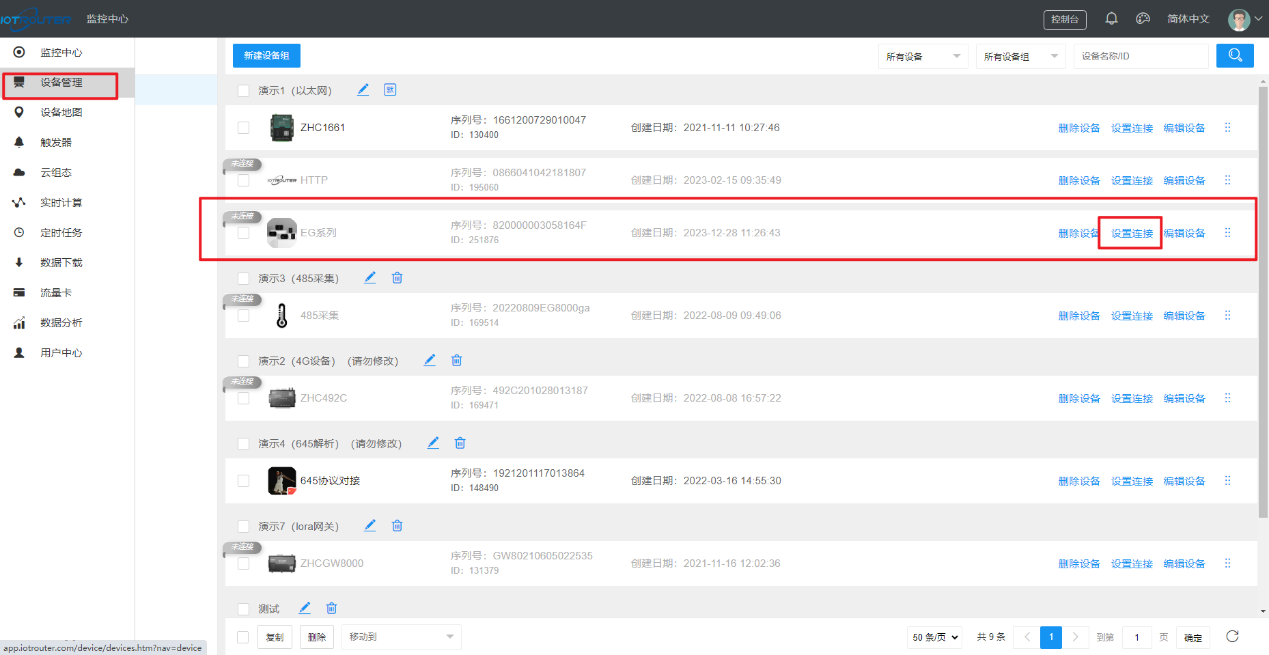1269x655 pixels.
Task: Focus the 设备名称/ID search field
Action: pos(1140,57)
